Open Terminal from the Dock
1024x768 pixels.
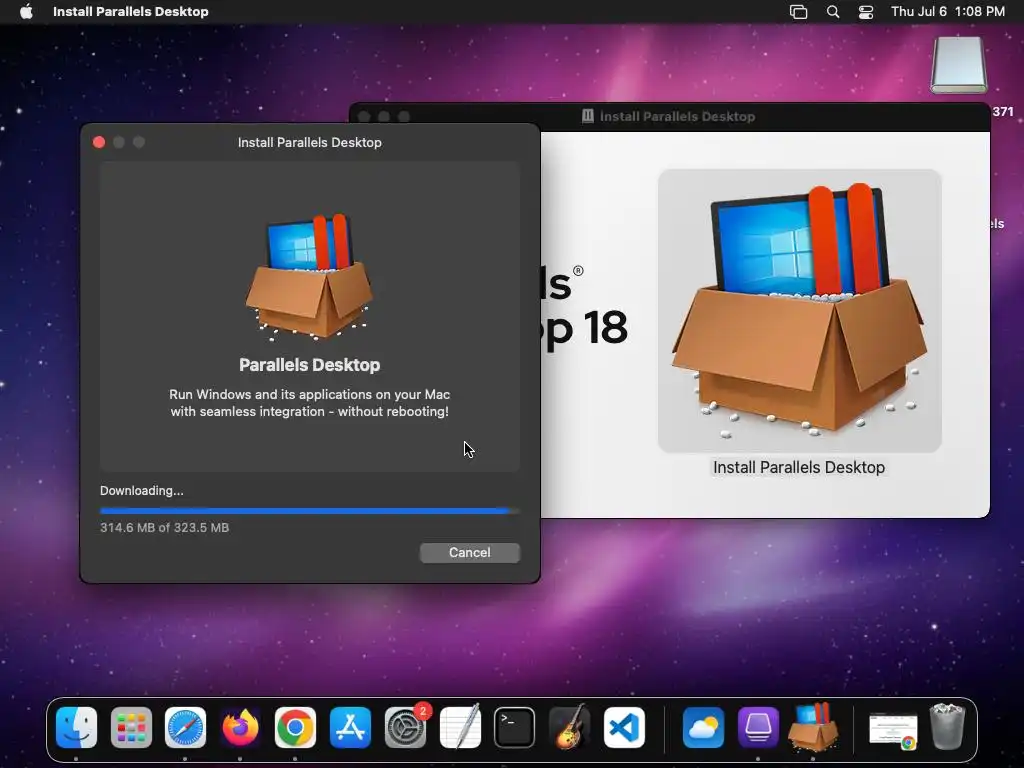click(x=515, y=728)
